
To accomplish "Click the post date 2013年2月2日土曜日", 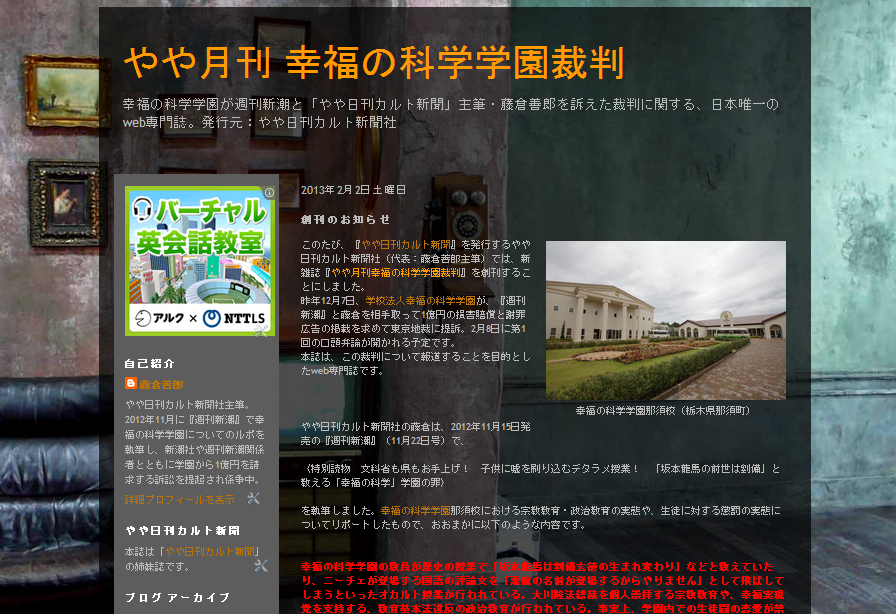I will [353, 190].
